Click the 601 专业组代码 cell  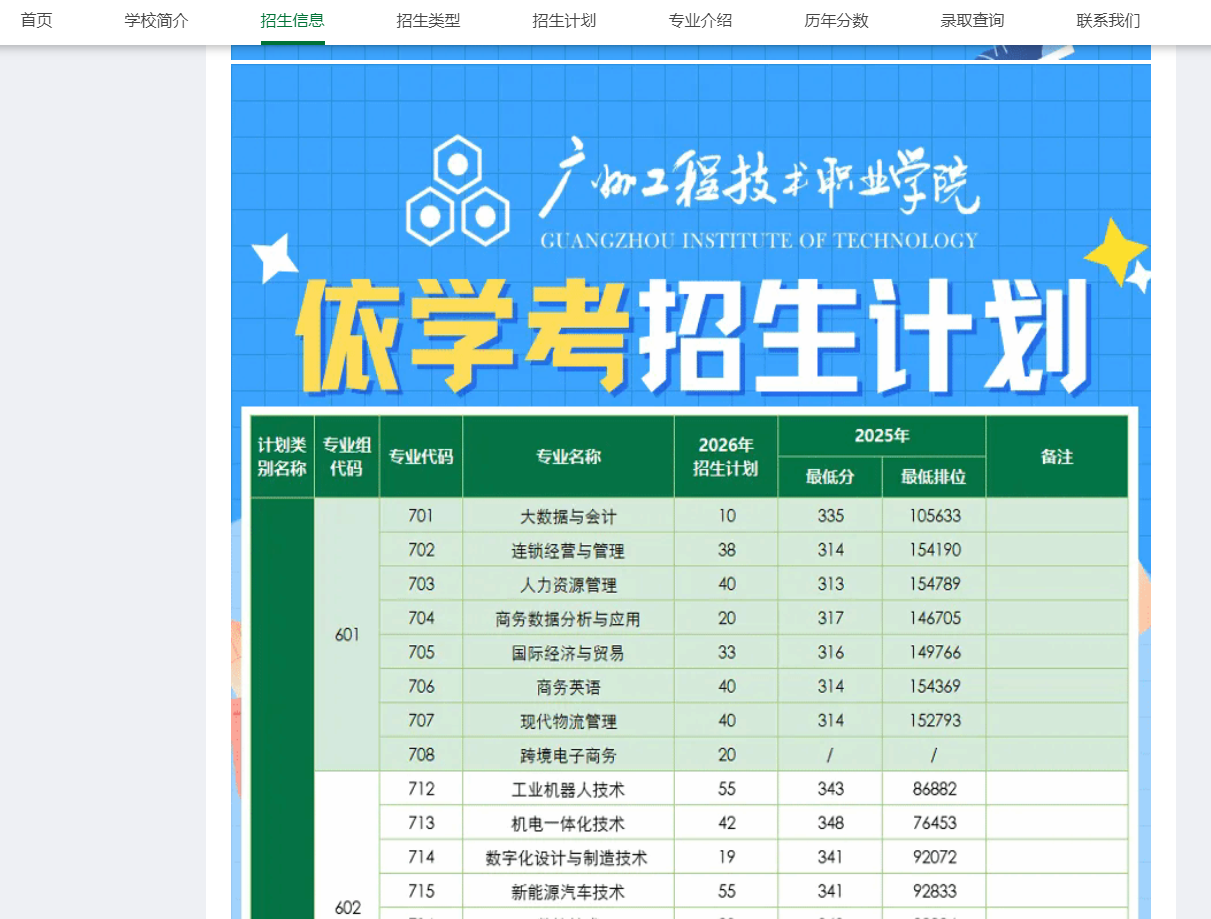(x=346, y=635)
